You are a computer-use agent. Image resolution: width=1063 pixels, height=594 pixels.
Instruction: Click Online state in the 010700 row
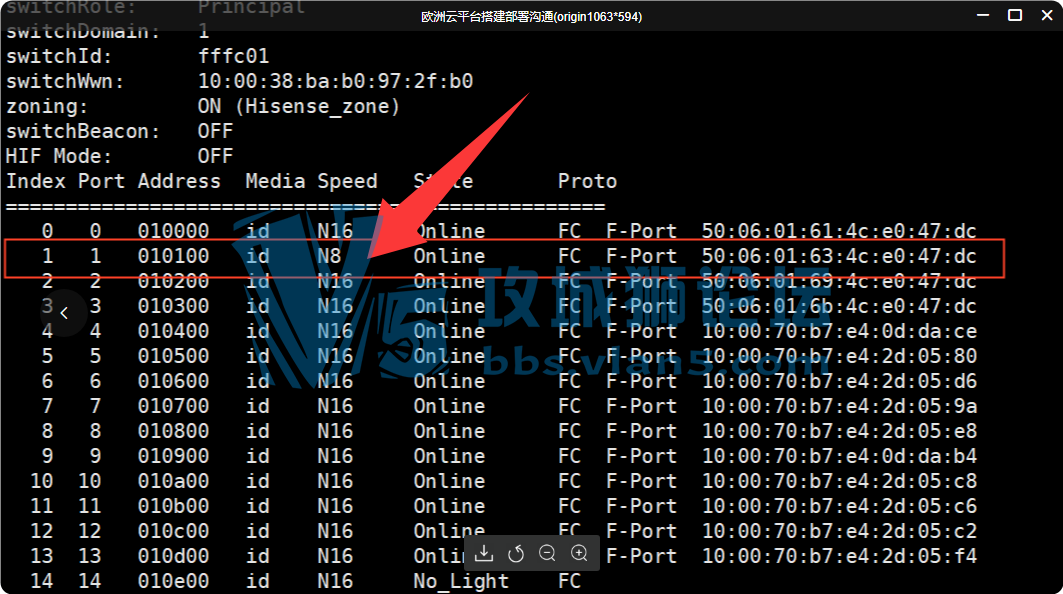tap(449, 406)
